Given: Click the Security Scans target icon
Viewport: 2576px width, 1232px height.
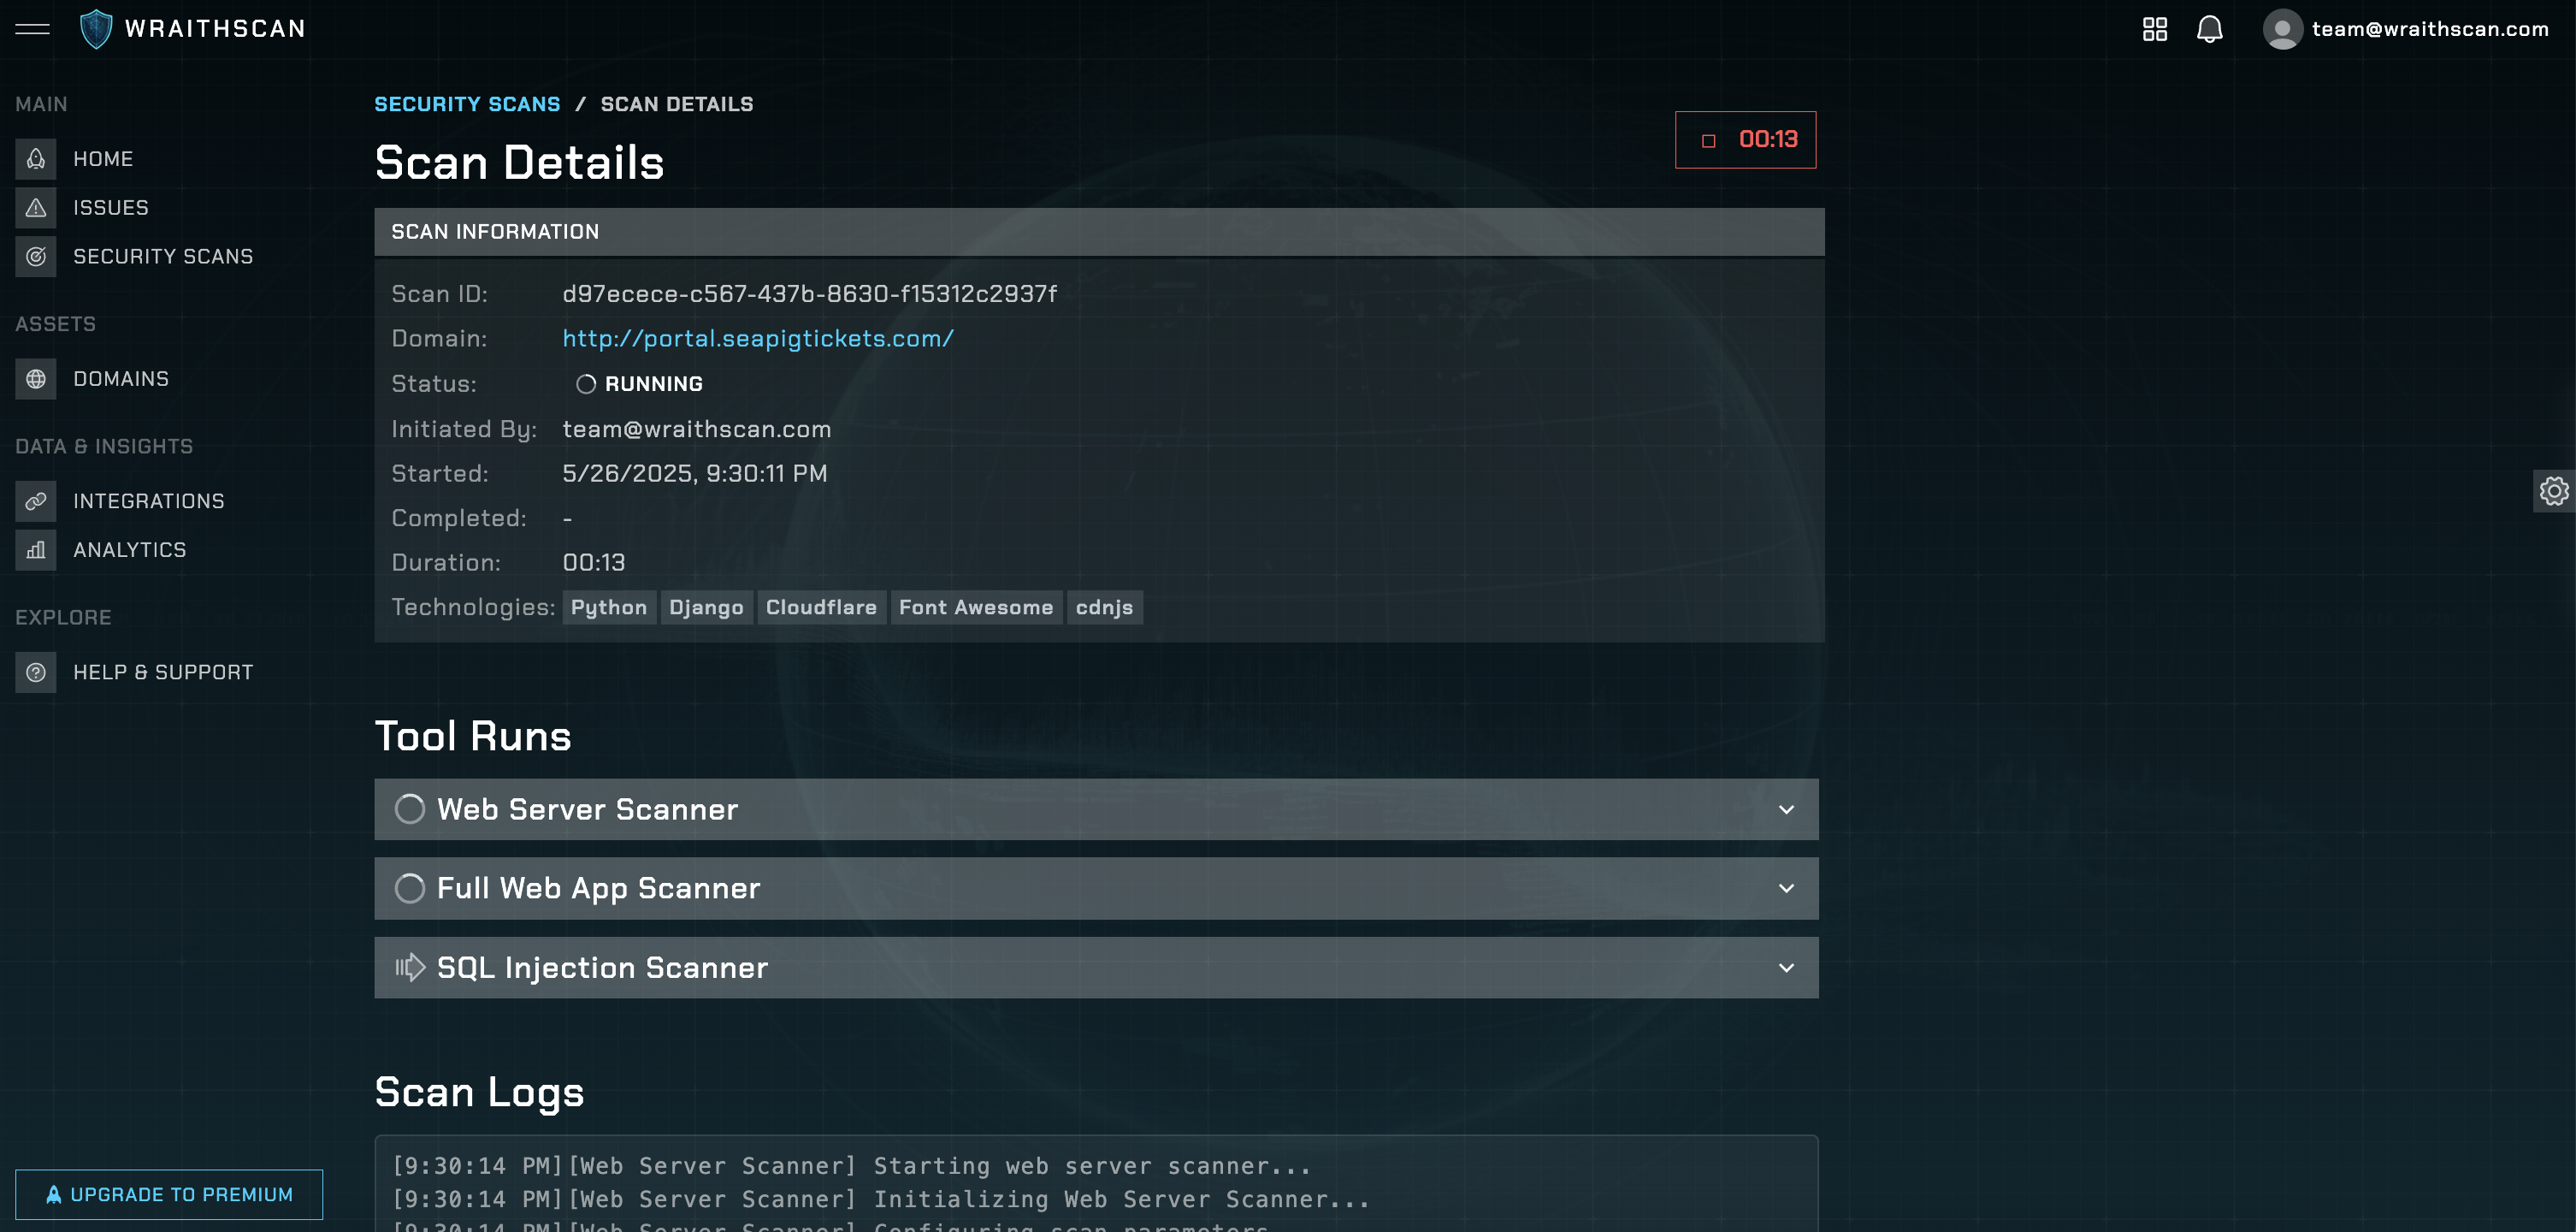Looking at the screenshot, I should pyautogui.click(x=35, y=256).
